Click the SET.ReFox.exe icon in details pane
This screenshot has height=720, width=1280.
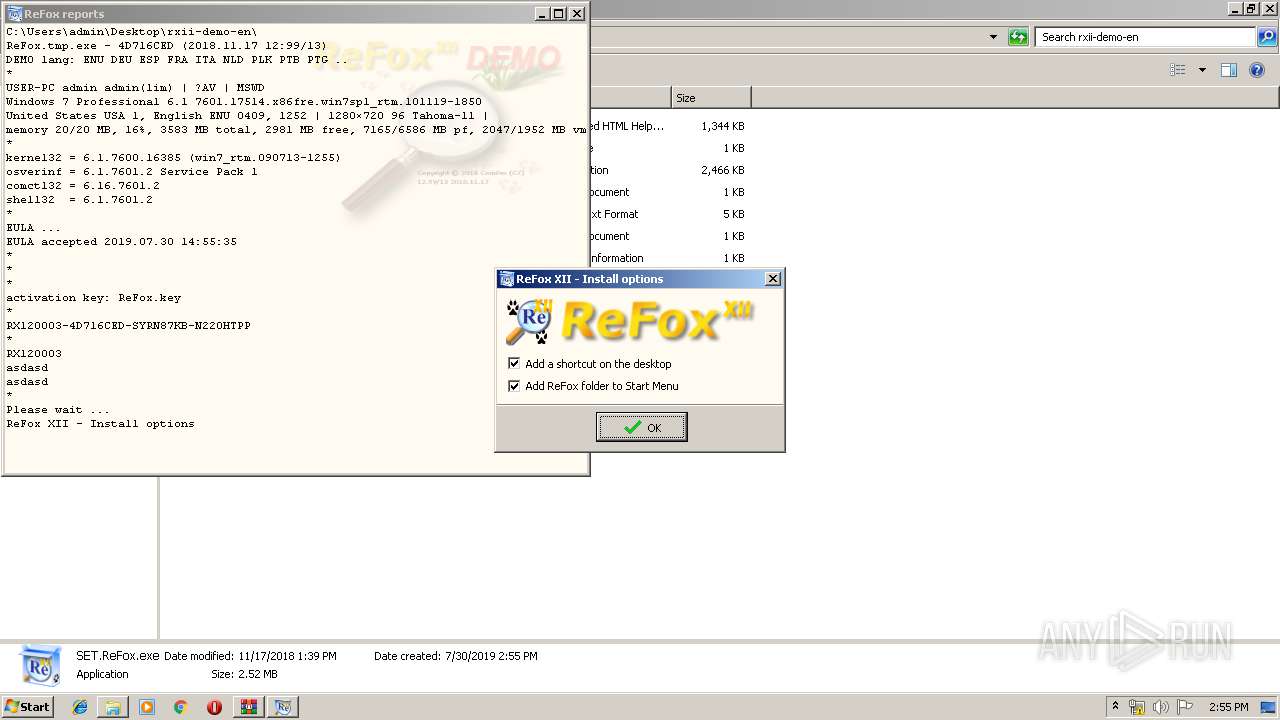pos(41,666)
